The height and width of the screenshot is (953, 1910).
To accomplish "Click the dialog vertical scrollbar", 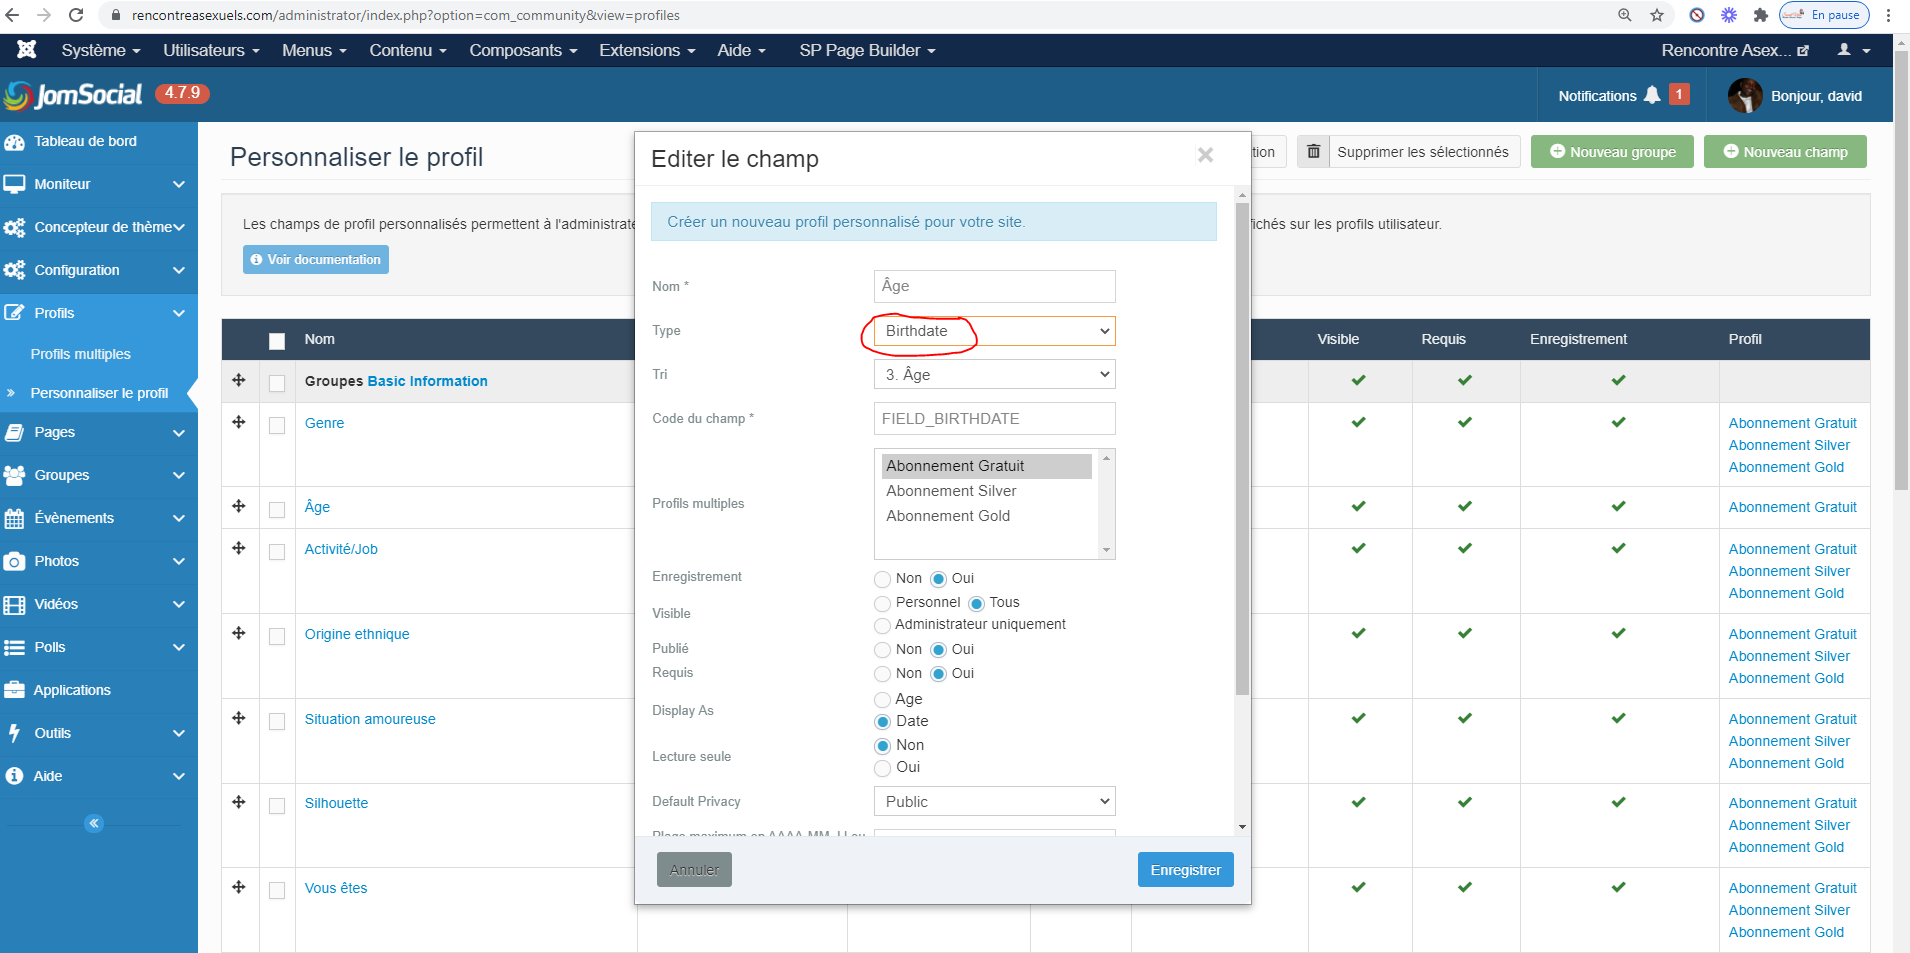I will (x=1242, y=450).
